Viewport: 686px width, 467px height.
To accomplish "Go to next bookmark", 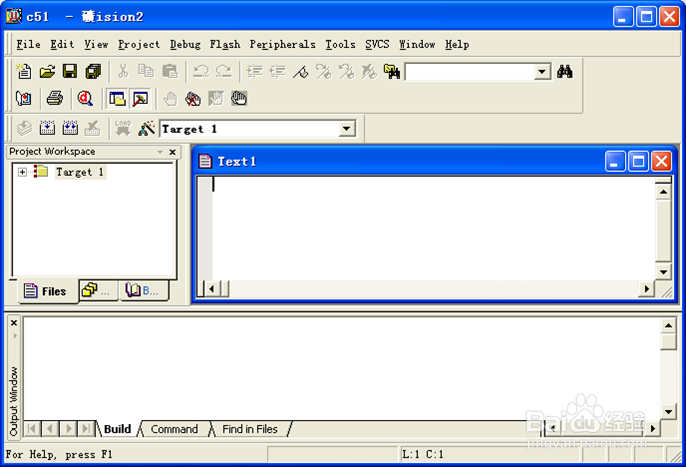I will tap(324, 71).
